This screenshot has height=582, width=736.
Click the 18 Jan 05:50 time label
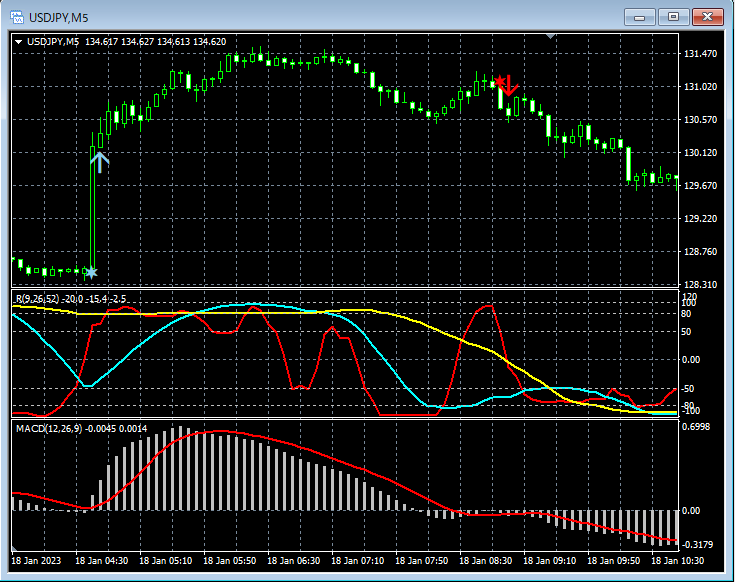pos(232,561)
